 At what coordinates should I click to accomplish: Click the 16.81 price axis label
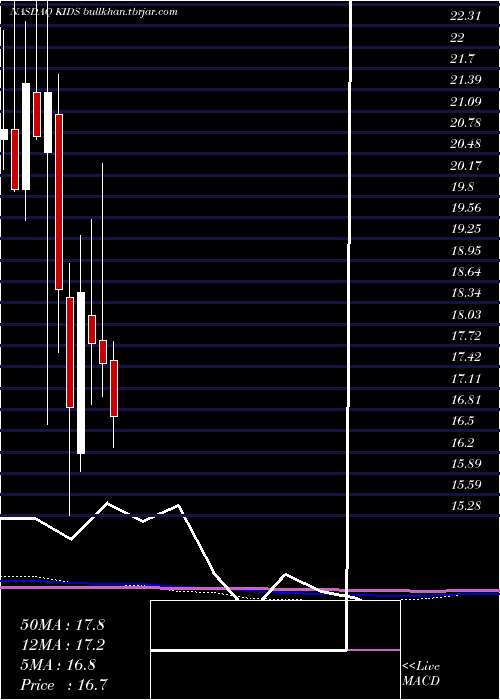tap(466, 400)
